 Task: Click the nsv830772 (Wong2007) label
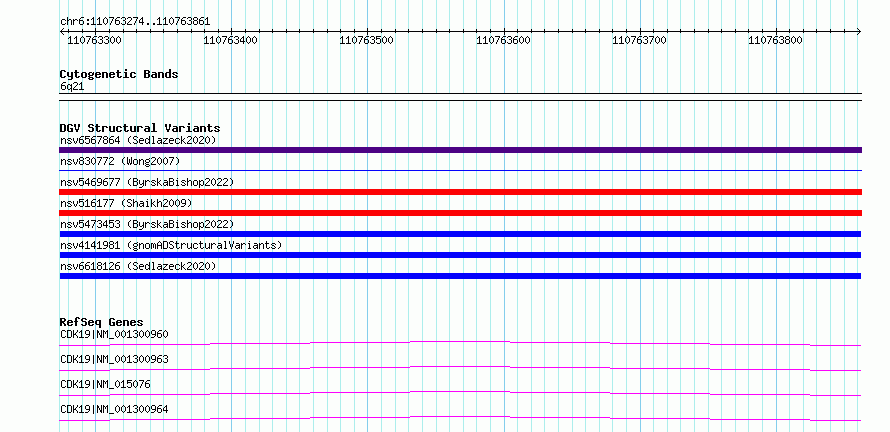(x=120, y=161)
